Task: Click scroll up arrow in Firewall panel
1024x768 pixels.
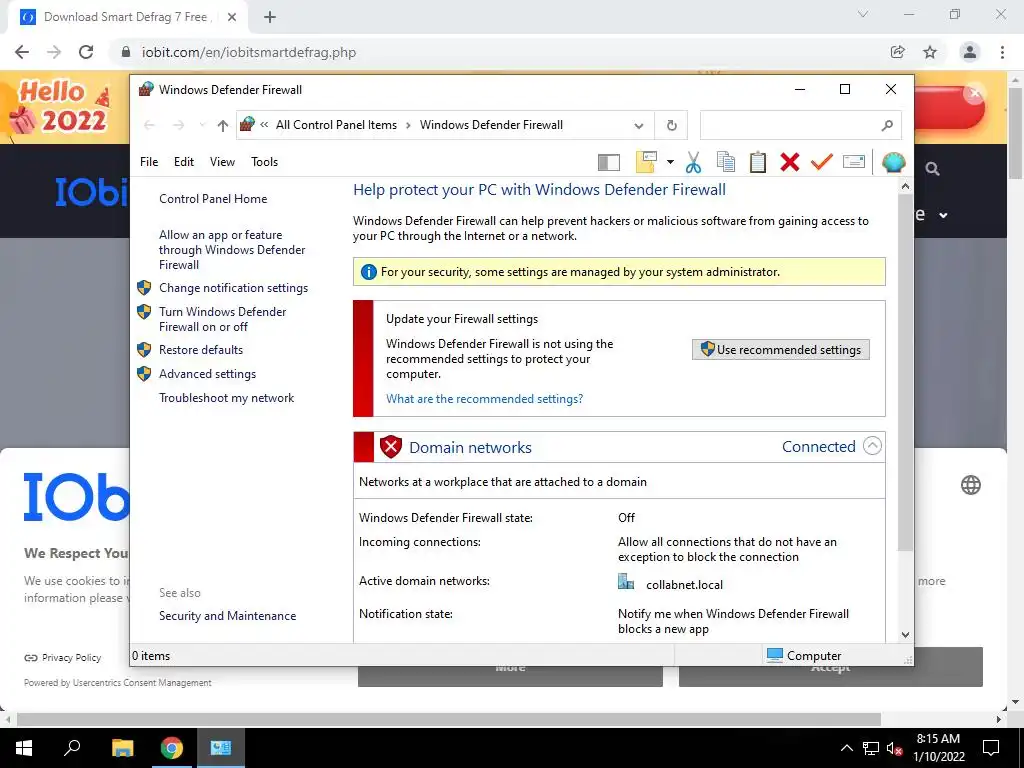Action: coord(905,187)
